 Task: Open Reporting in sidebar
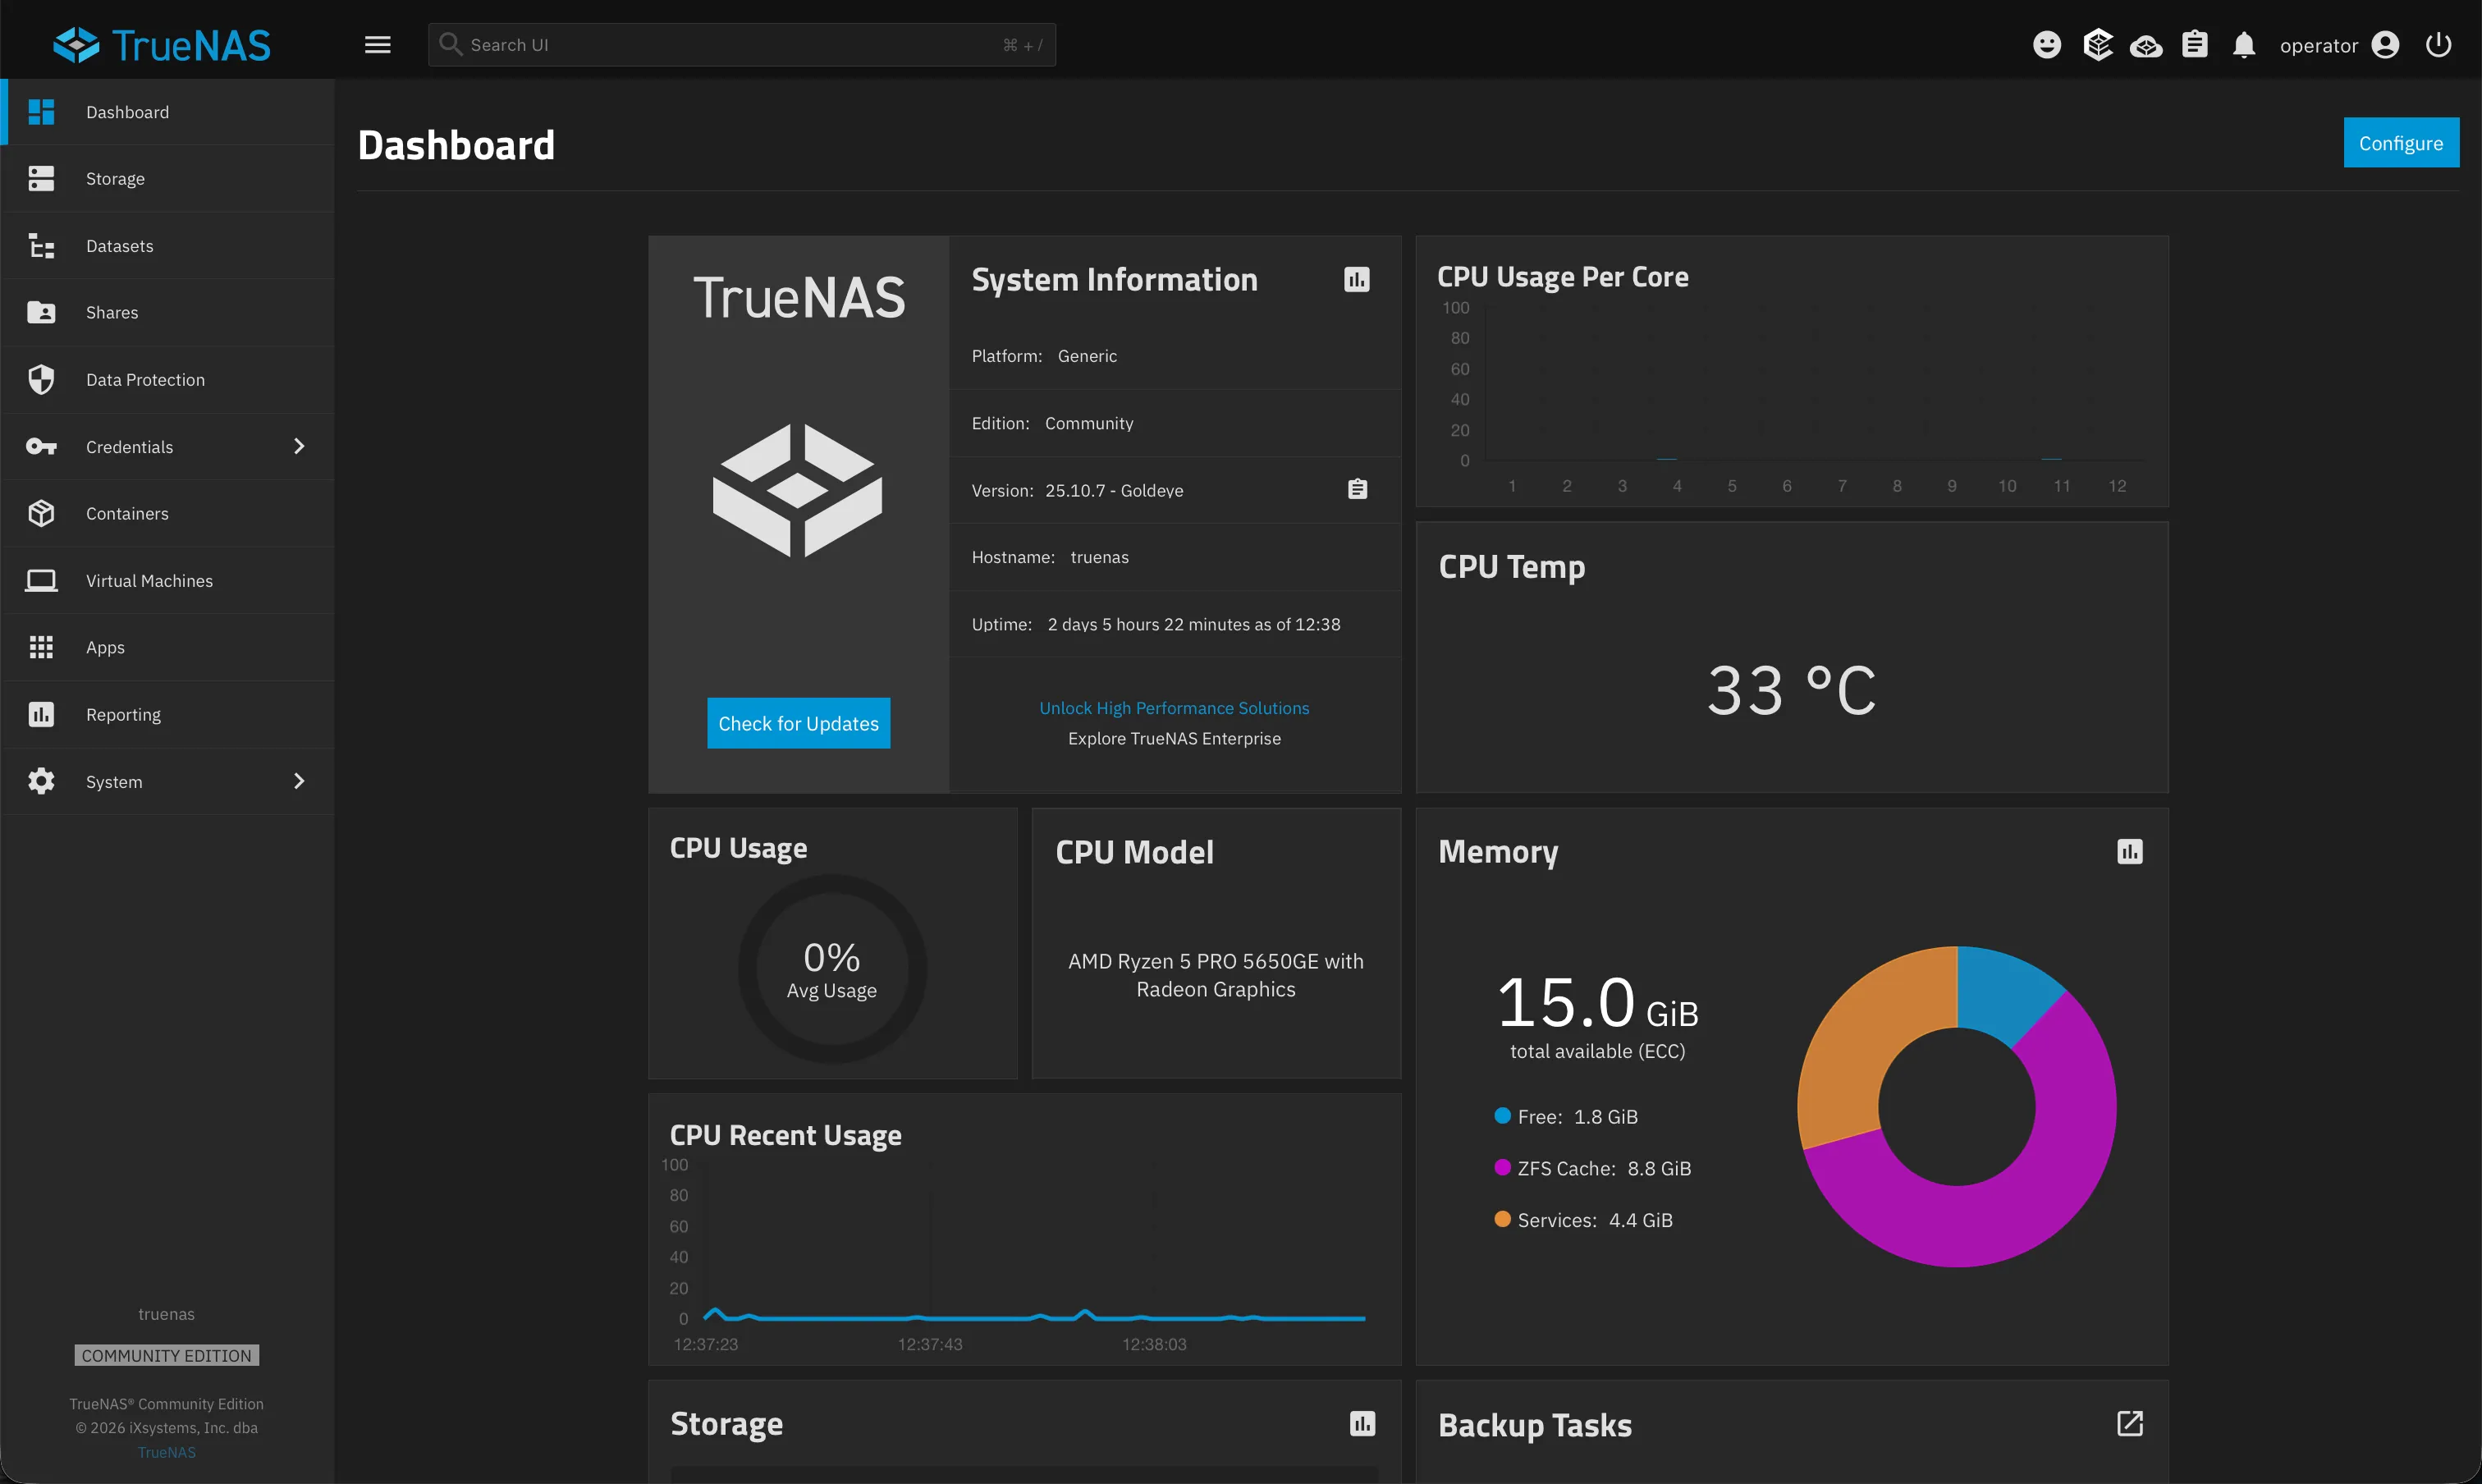click(x=167, y=715)
